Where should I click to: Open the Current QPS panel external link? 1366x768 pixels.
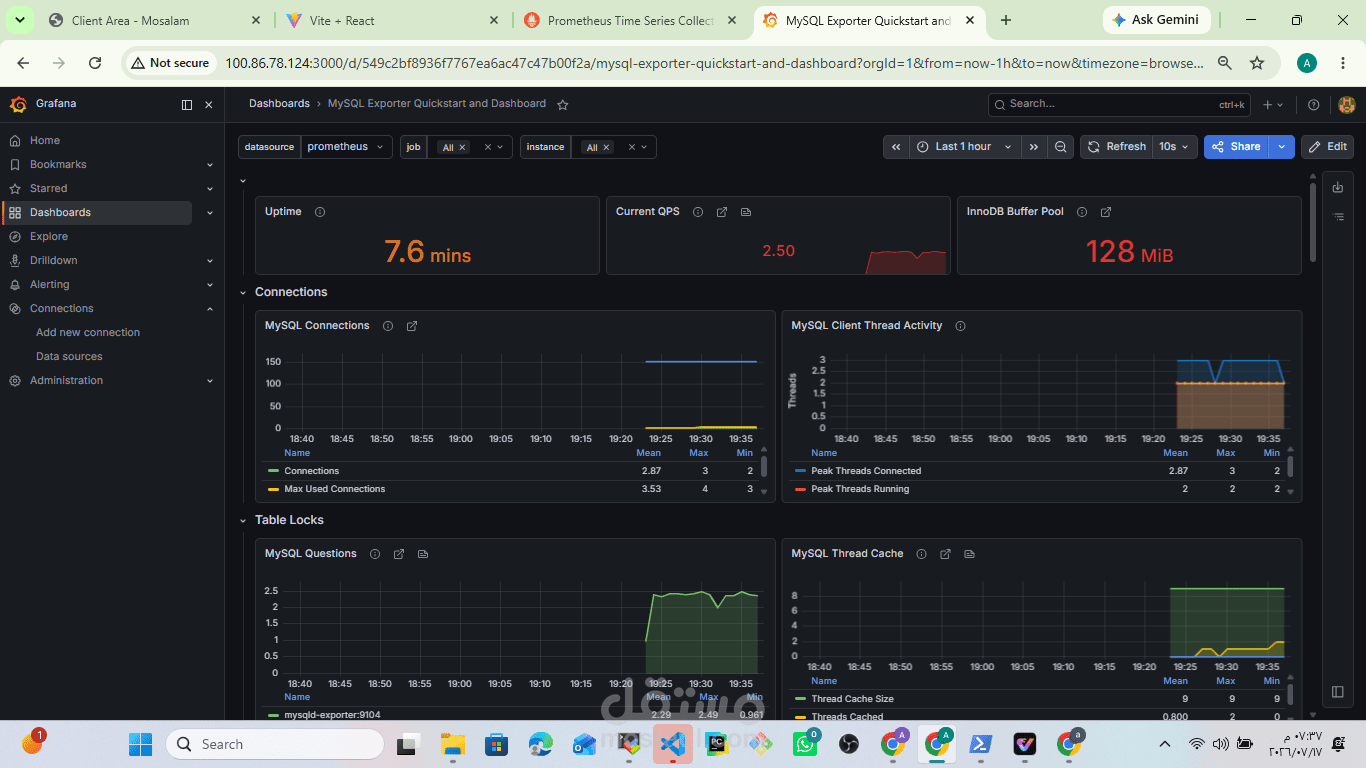(722, 212)
